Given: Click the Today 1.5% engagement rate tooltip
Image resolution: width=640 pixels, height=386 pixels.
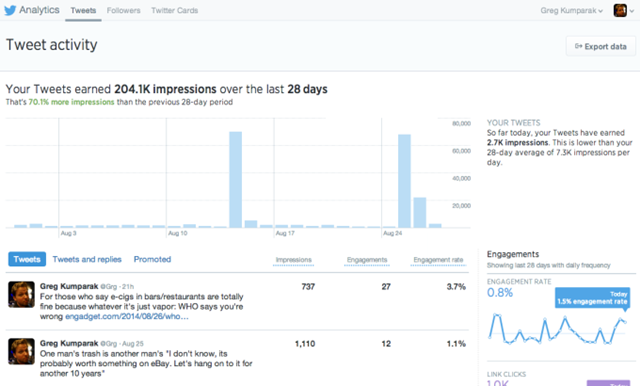Looking at the screenshot, I should [592, 298].
